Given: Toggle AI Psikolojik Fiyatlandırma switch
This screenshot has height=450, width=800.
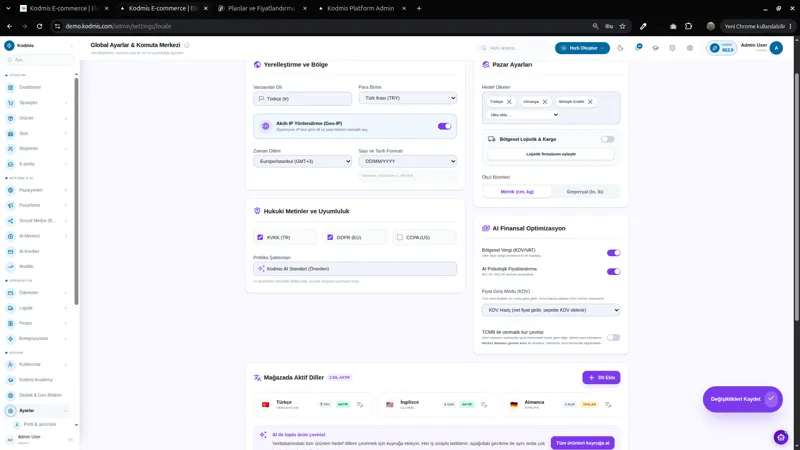Looking at the screenshot, I should 613,271.
